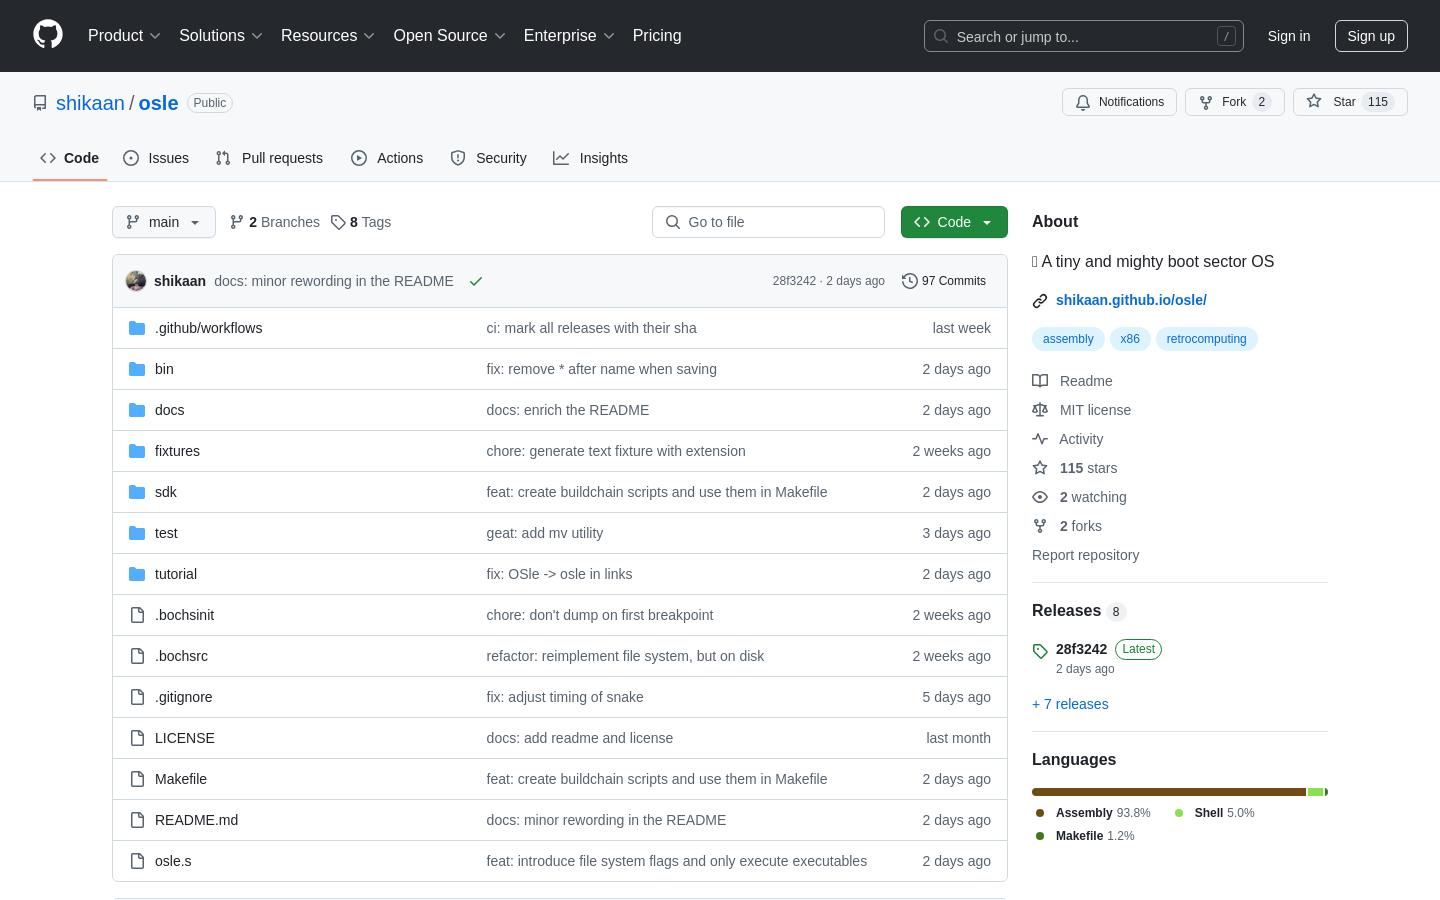This screenshot has width=1440, height=900.
Task: Click the + 7 releases link
Action: tap(1070, 704)
